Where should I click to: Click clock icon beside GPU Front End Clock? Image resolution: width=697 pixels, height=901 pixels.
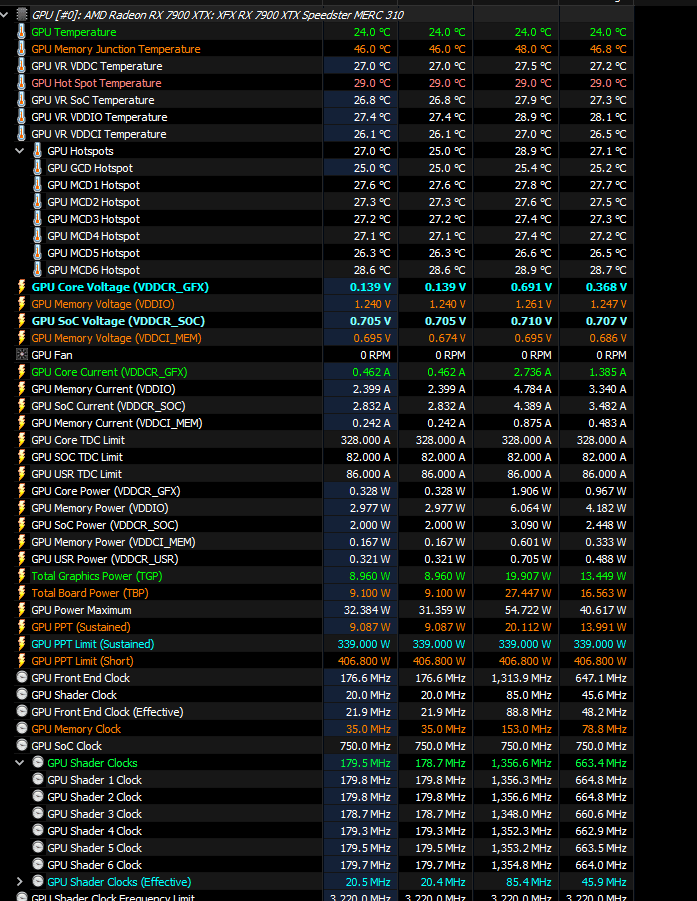click(22, 677)
